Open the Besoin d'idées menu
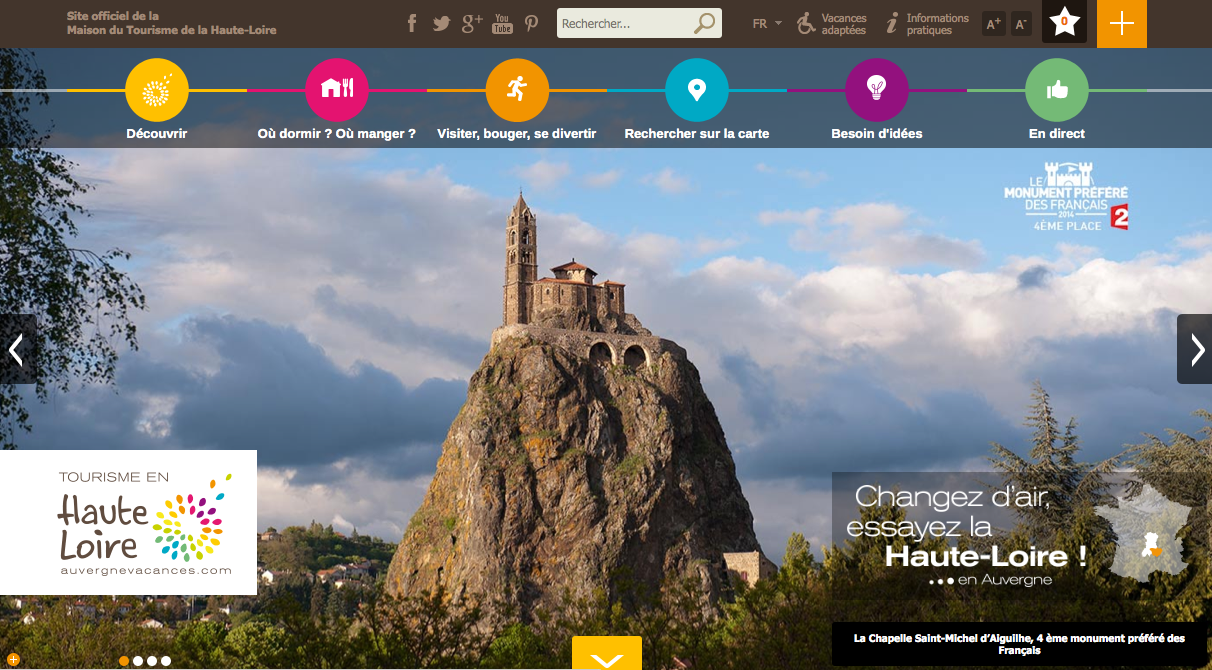 click(x=877, y=101)
